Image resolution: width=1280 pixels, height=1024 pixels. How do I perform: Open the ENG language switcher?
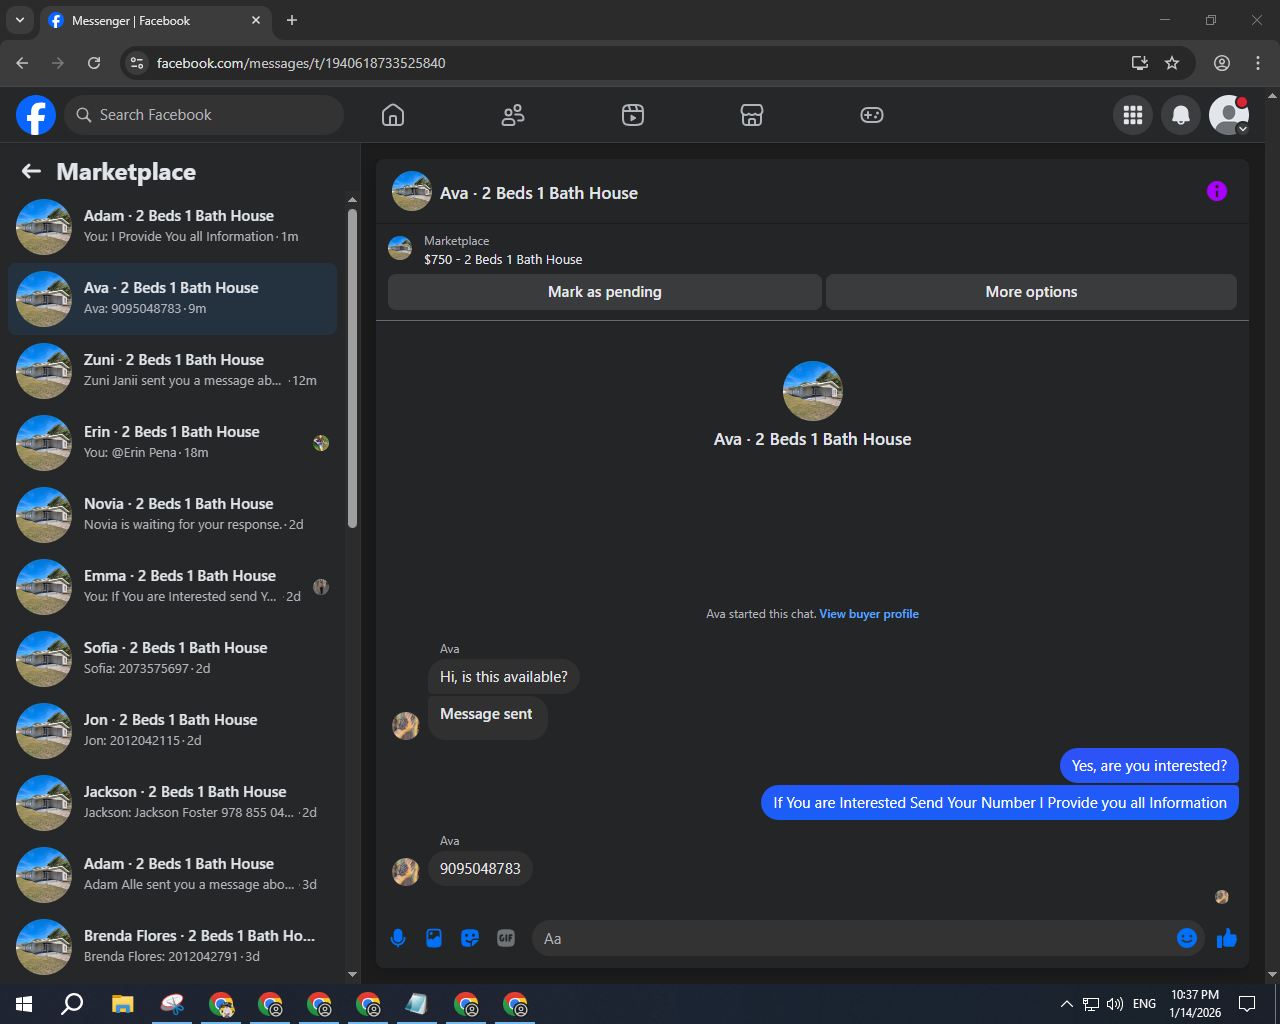click(x=1145, y=1004)
